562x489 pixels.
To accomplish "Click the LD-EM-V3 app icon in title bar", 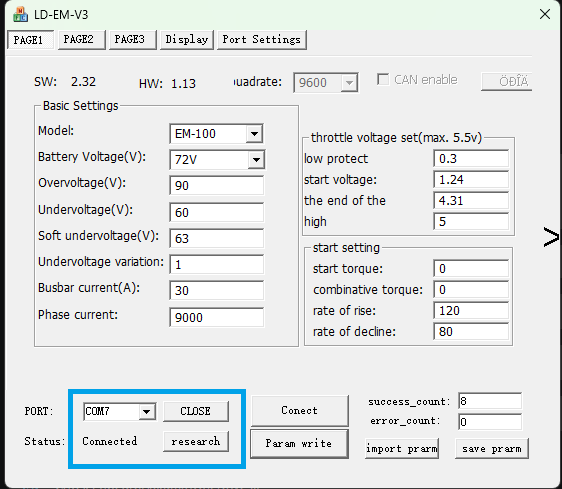I will (x=20, y=15).
